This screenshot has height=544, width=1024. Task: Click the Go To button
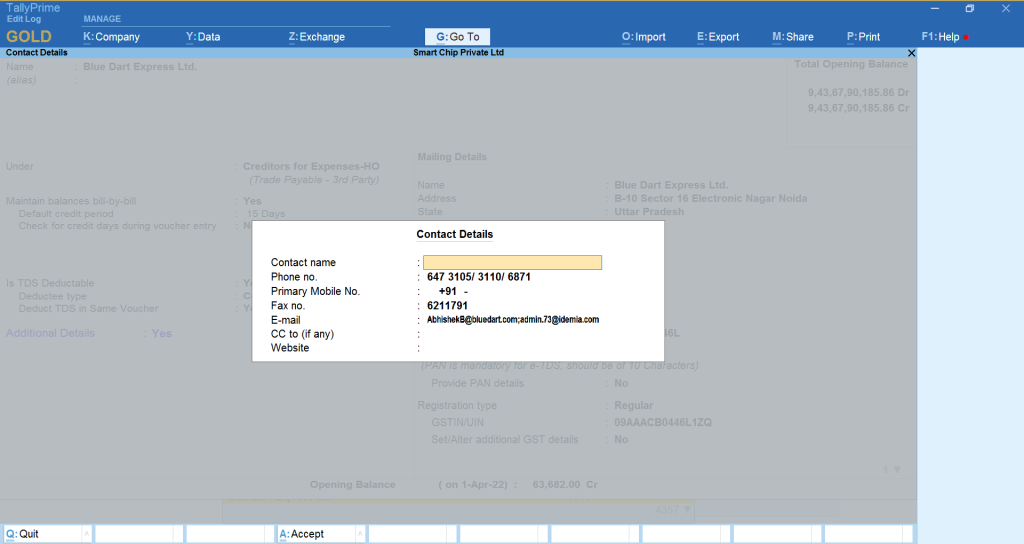tap(457, 37)
